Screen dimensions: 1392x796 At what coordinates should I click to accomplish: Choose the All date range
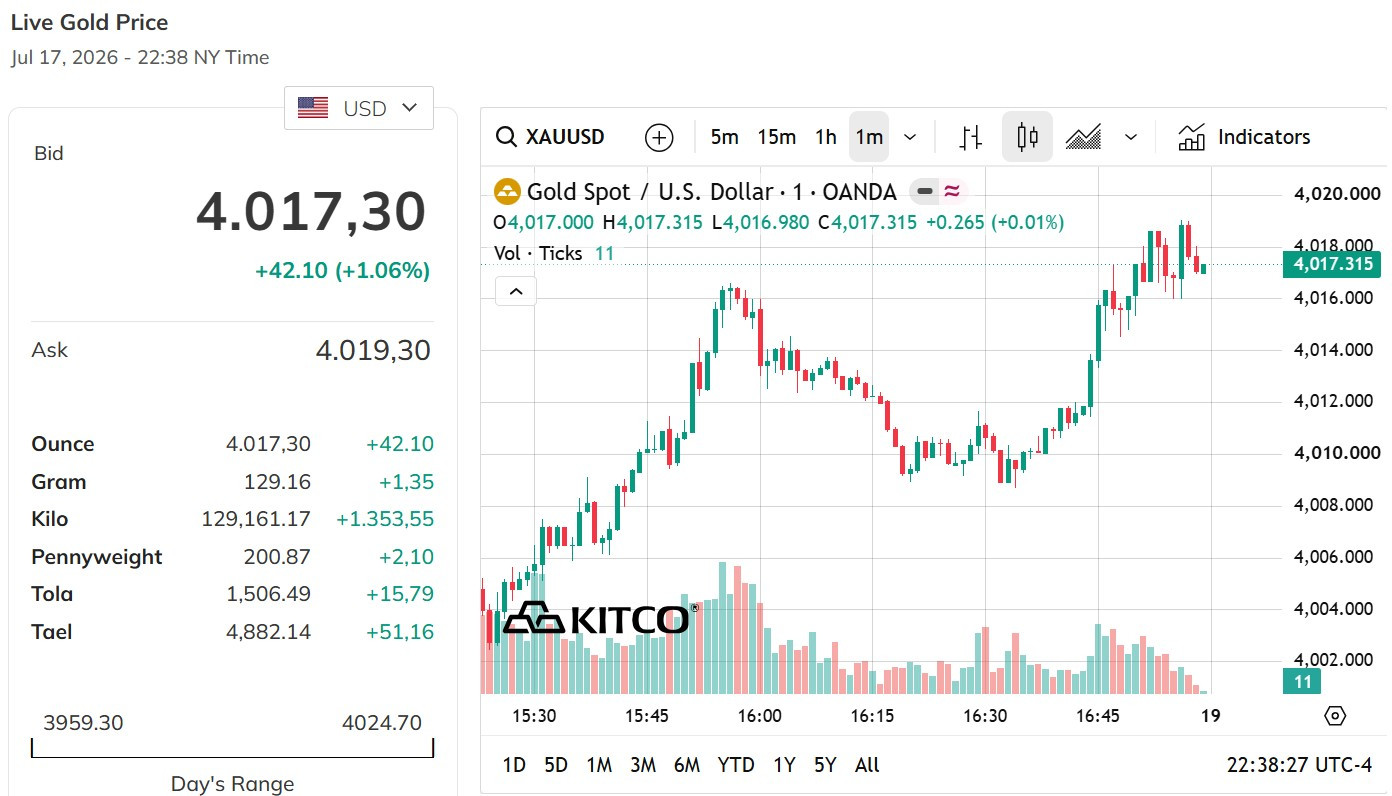(x=867, y=765)
